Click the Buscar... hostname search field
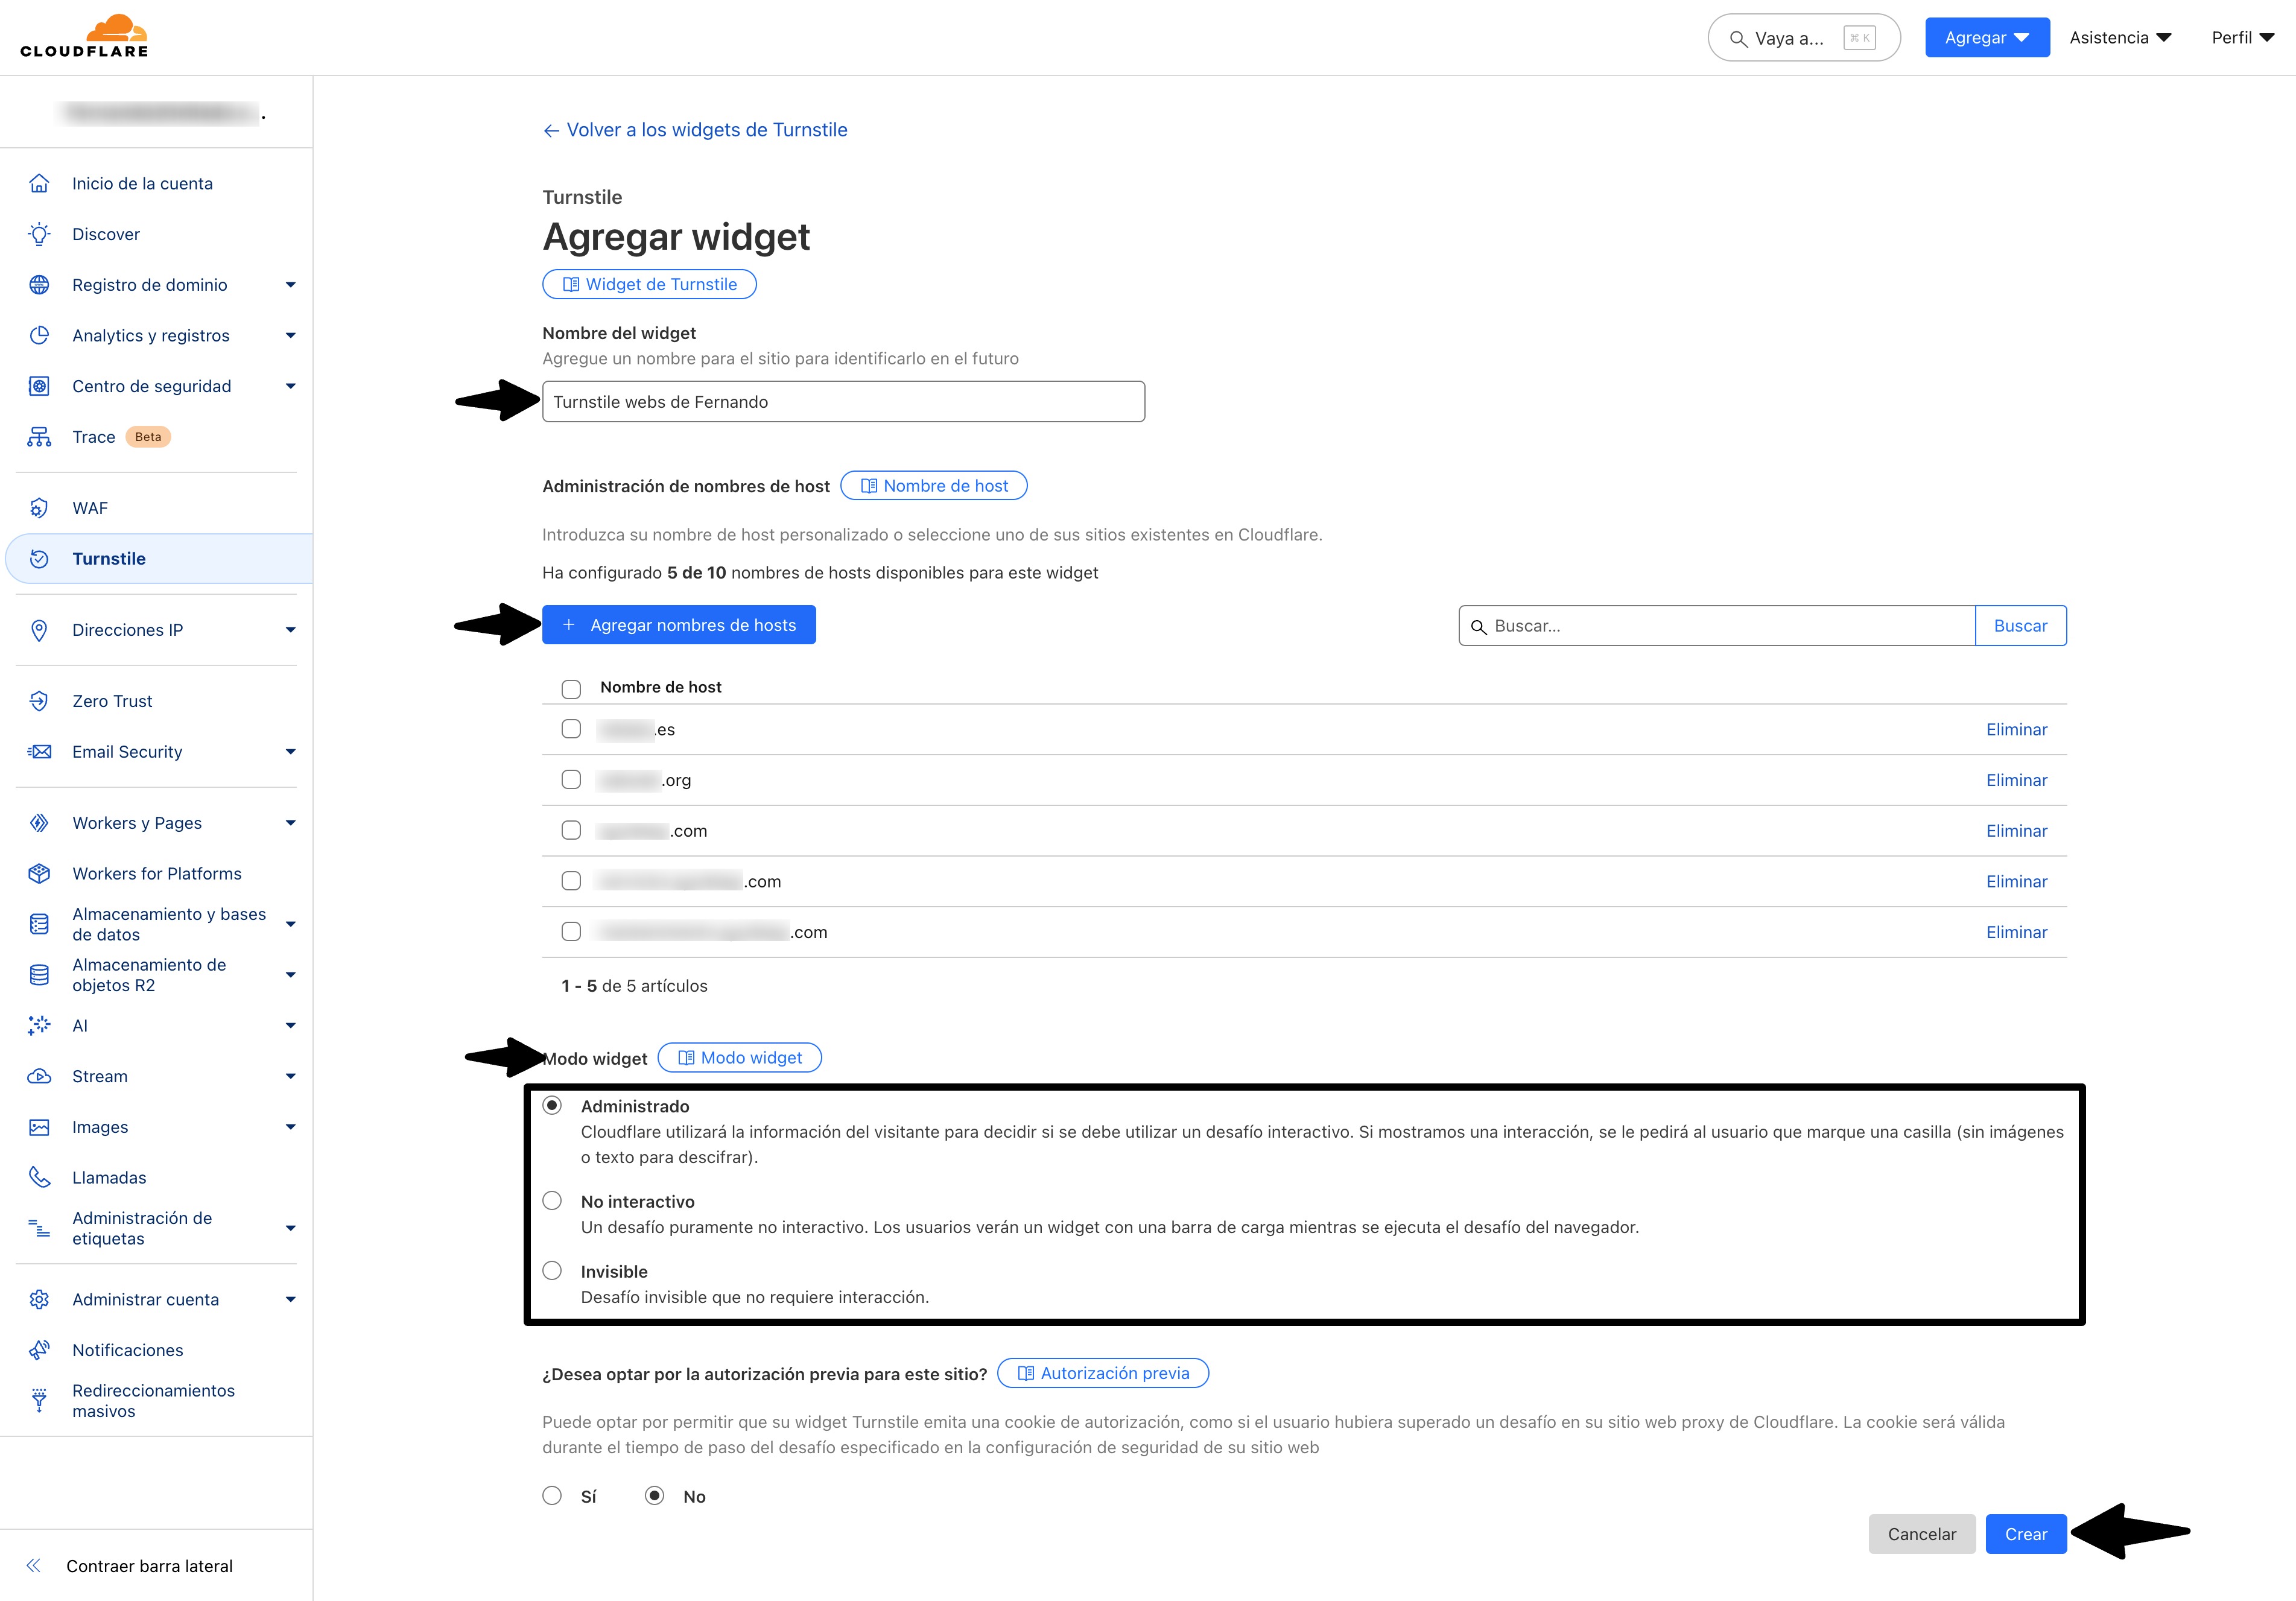2296x1601 pixels. point(1717,625)
